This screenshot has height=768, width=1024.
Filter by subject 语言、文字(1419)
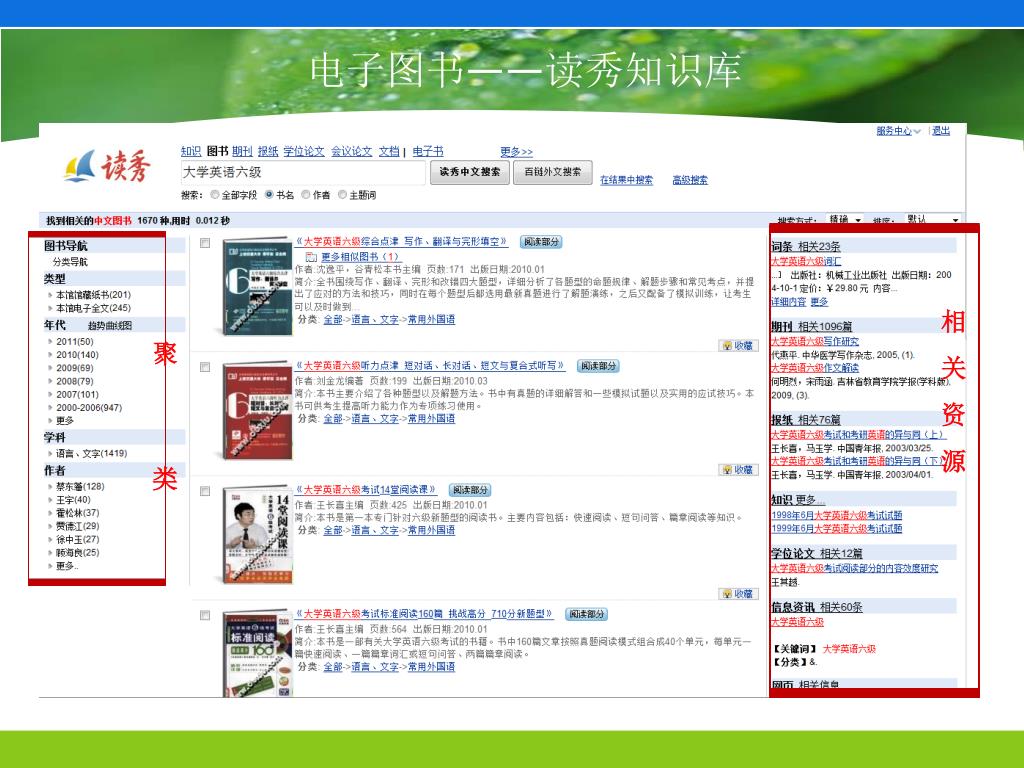(91, 453)
